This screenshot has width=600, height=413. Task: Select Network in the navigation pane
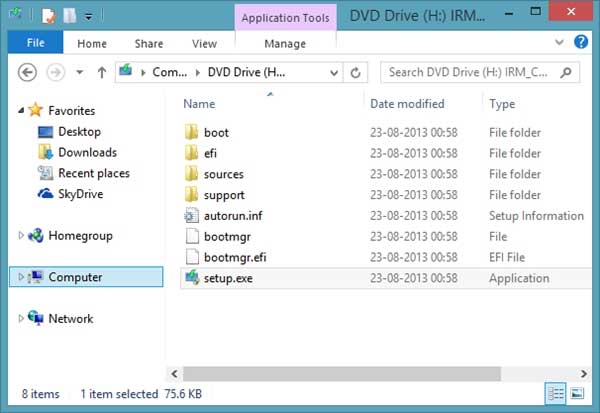coord(71,318)
